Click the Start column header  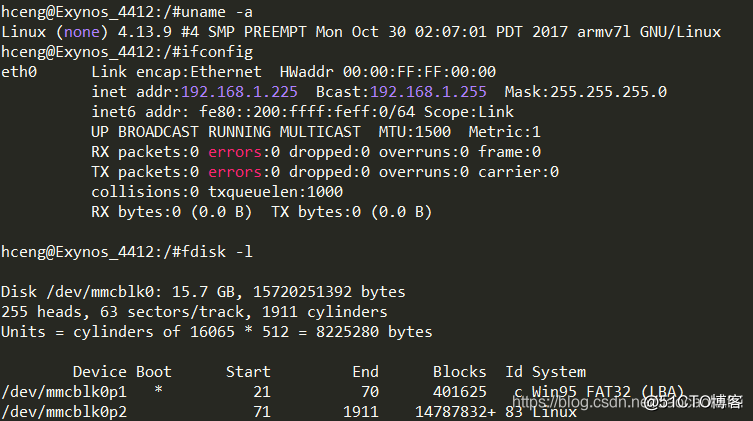(x=248, y=372)
